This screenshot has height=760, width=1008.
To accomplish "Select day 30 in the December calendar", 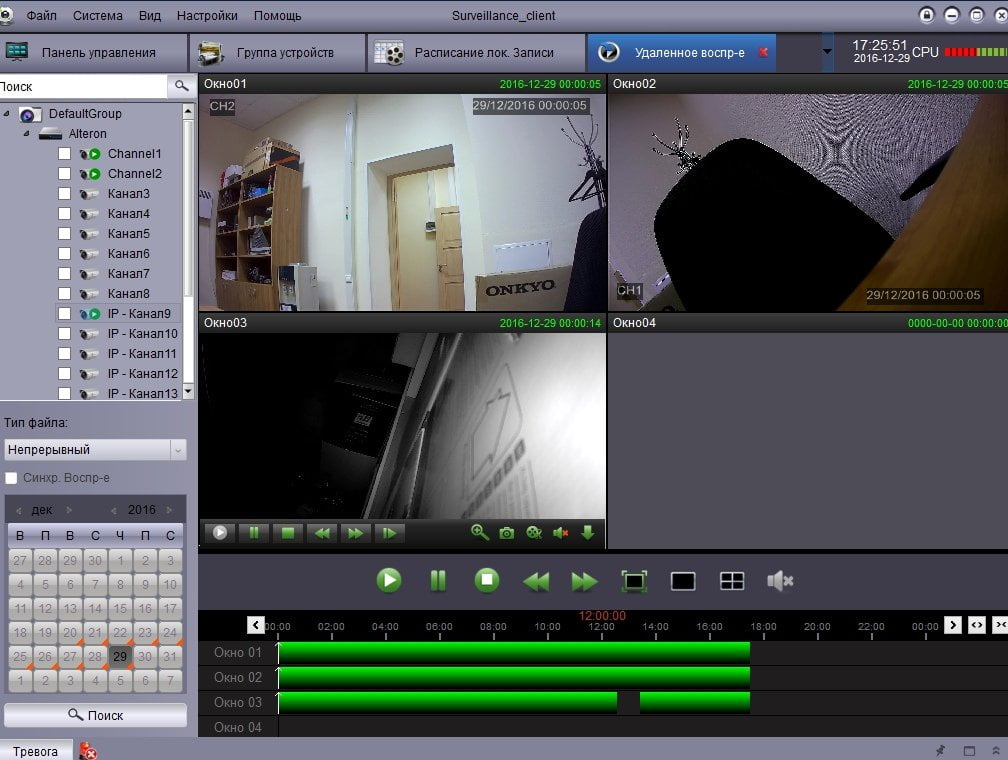I will click(145, 656).
